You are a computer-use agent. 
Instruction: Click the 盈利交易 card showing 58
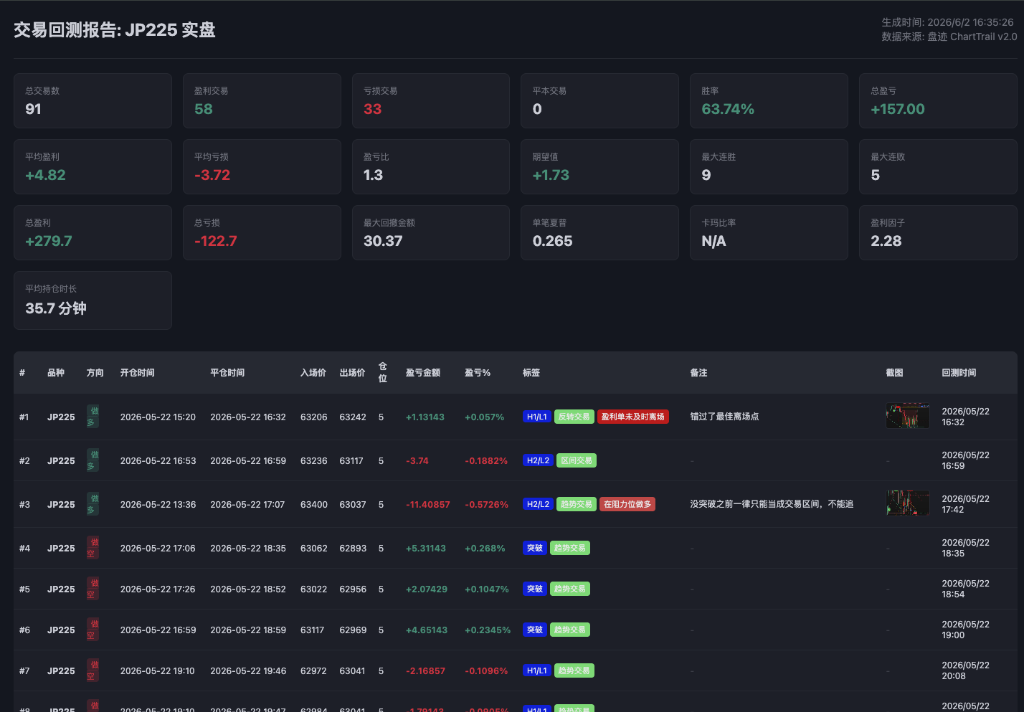point(262,101)
